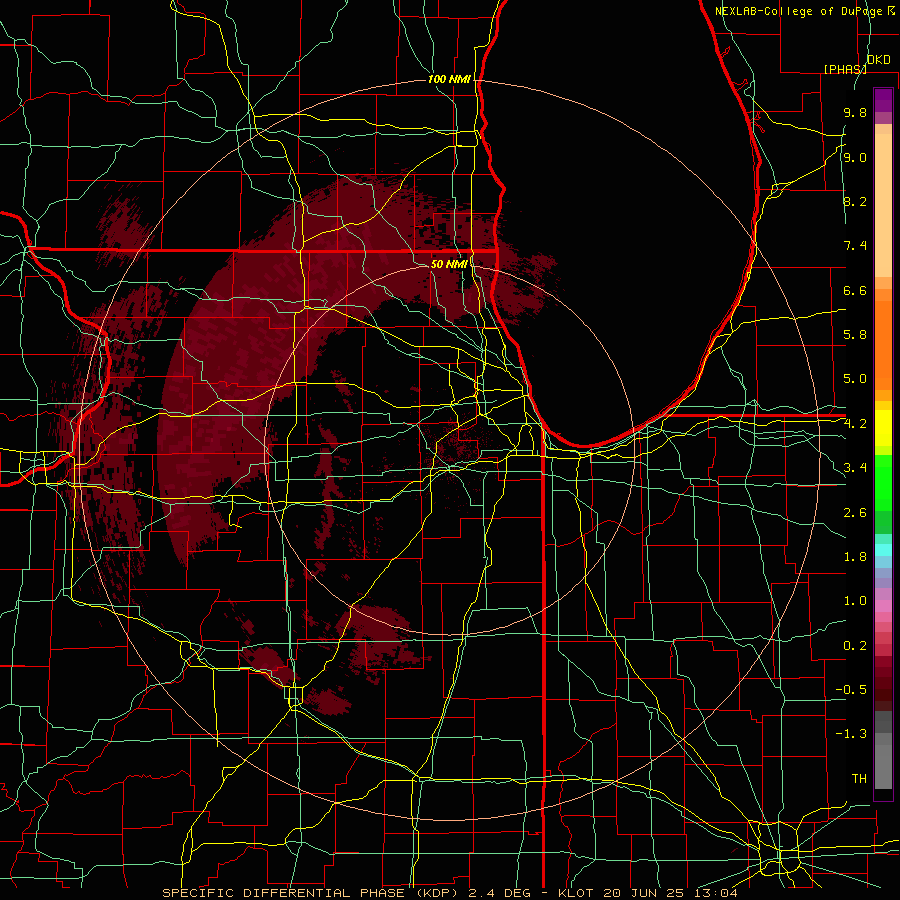Pick the purple segment at the color bar top
The image size is (900, 900).
click(883, 100)
